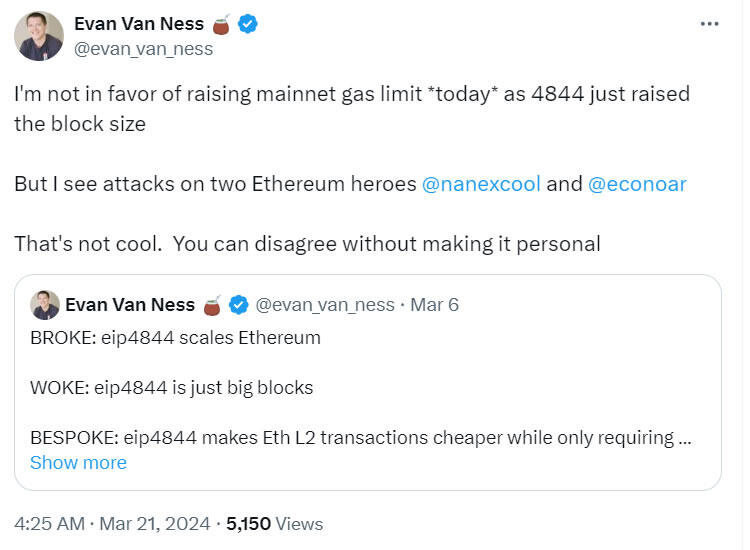
Task: Click the blue verified badge beside the author name
Action: pyautogui.click(x=248, y=24)
